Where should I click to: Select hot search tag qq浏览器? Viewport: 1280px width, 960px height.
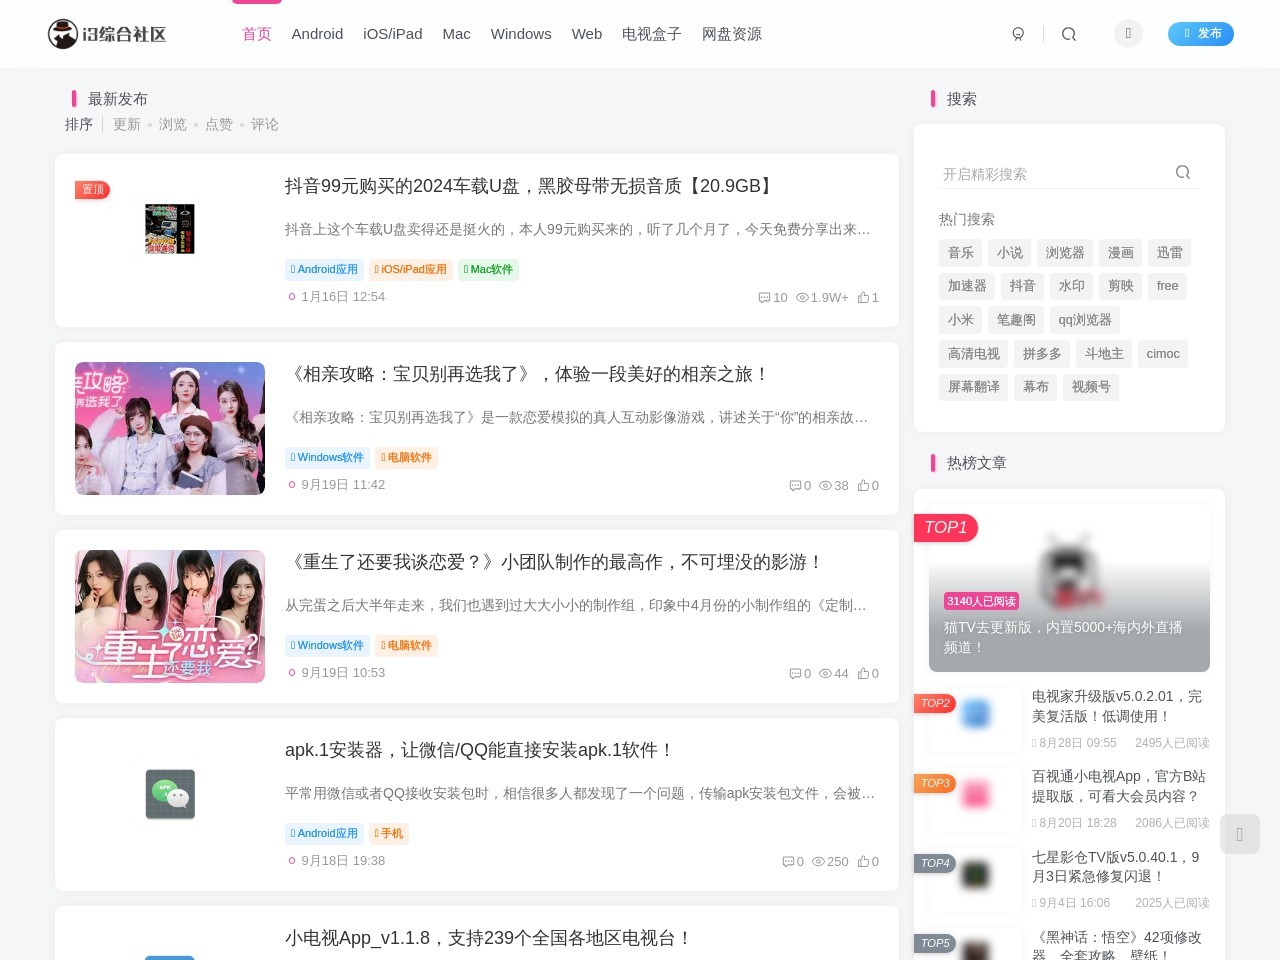pyautogui.click(x=1085, y=320)
